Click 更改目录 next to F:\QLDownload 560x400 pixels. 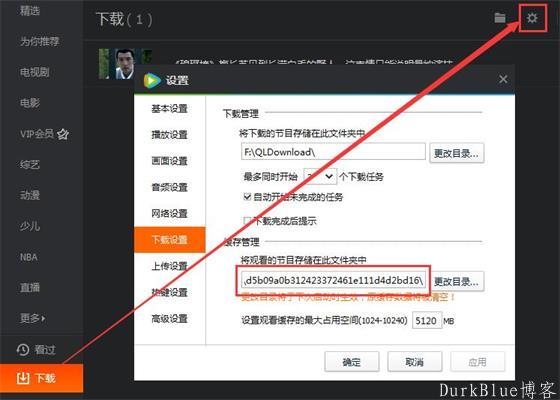pos(456,154)
